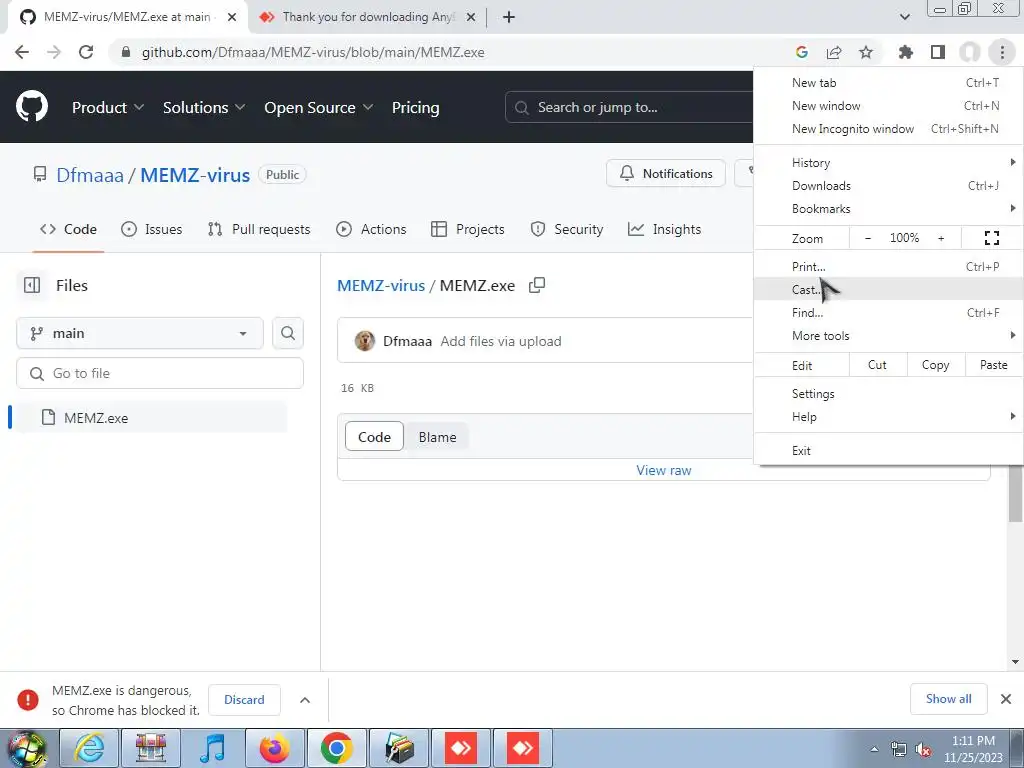Click the Chrome three-dot menu icon
Screen dimensions: 1024x768
(x=1002, y=52)
